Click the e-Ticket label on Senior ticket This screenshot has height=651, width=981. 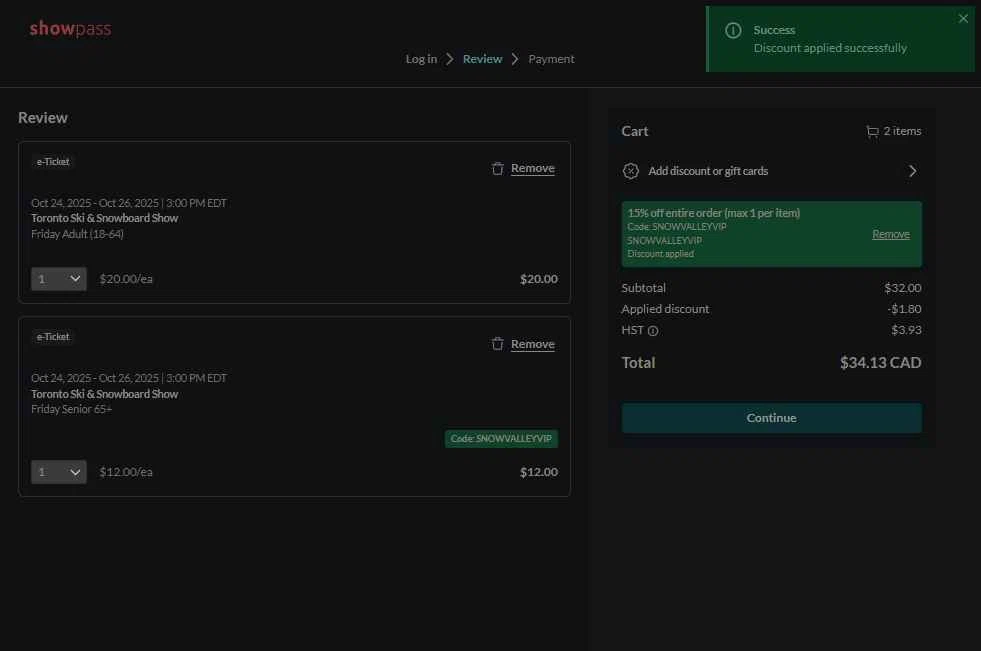[53, 337]
